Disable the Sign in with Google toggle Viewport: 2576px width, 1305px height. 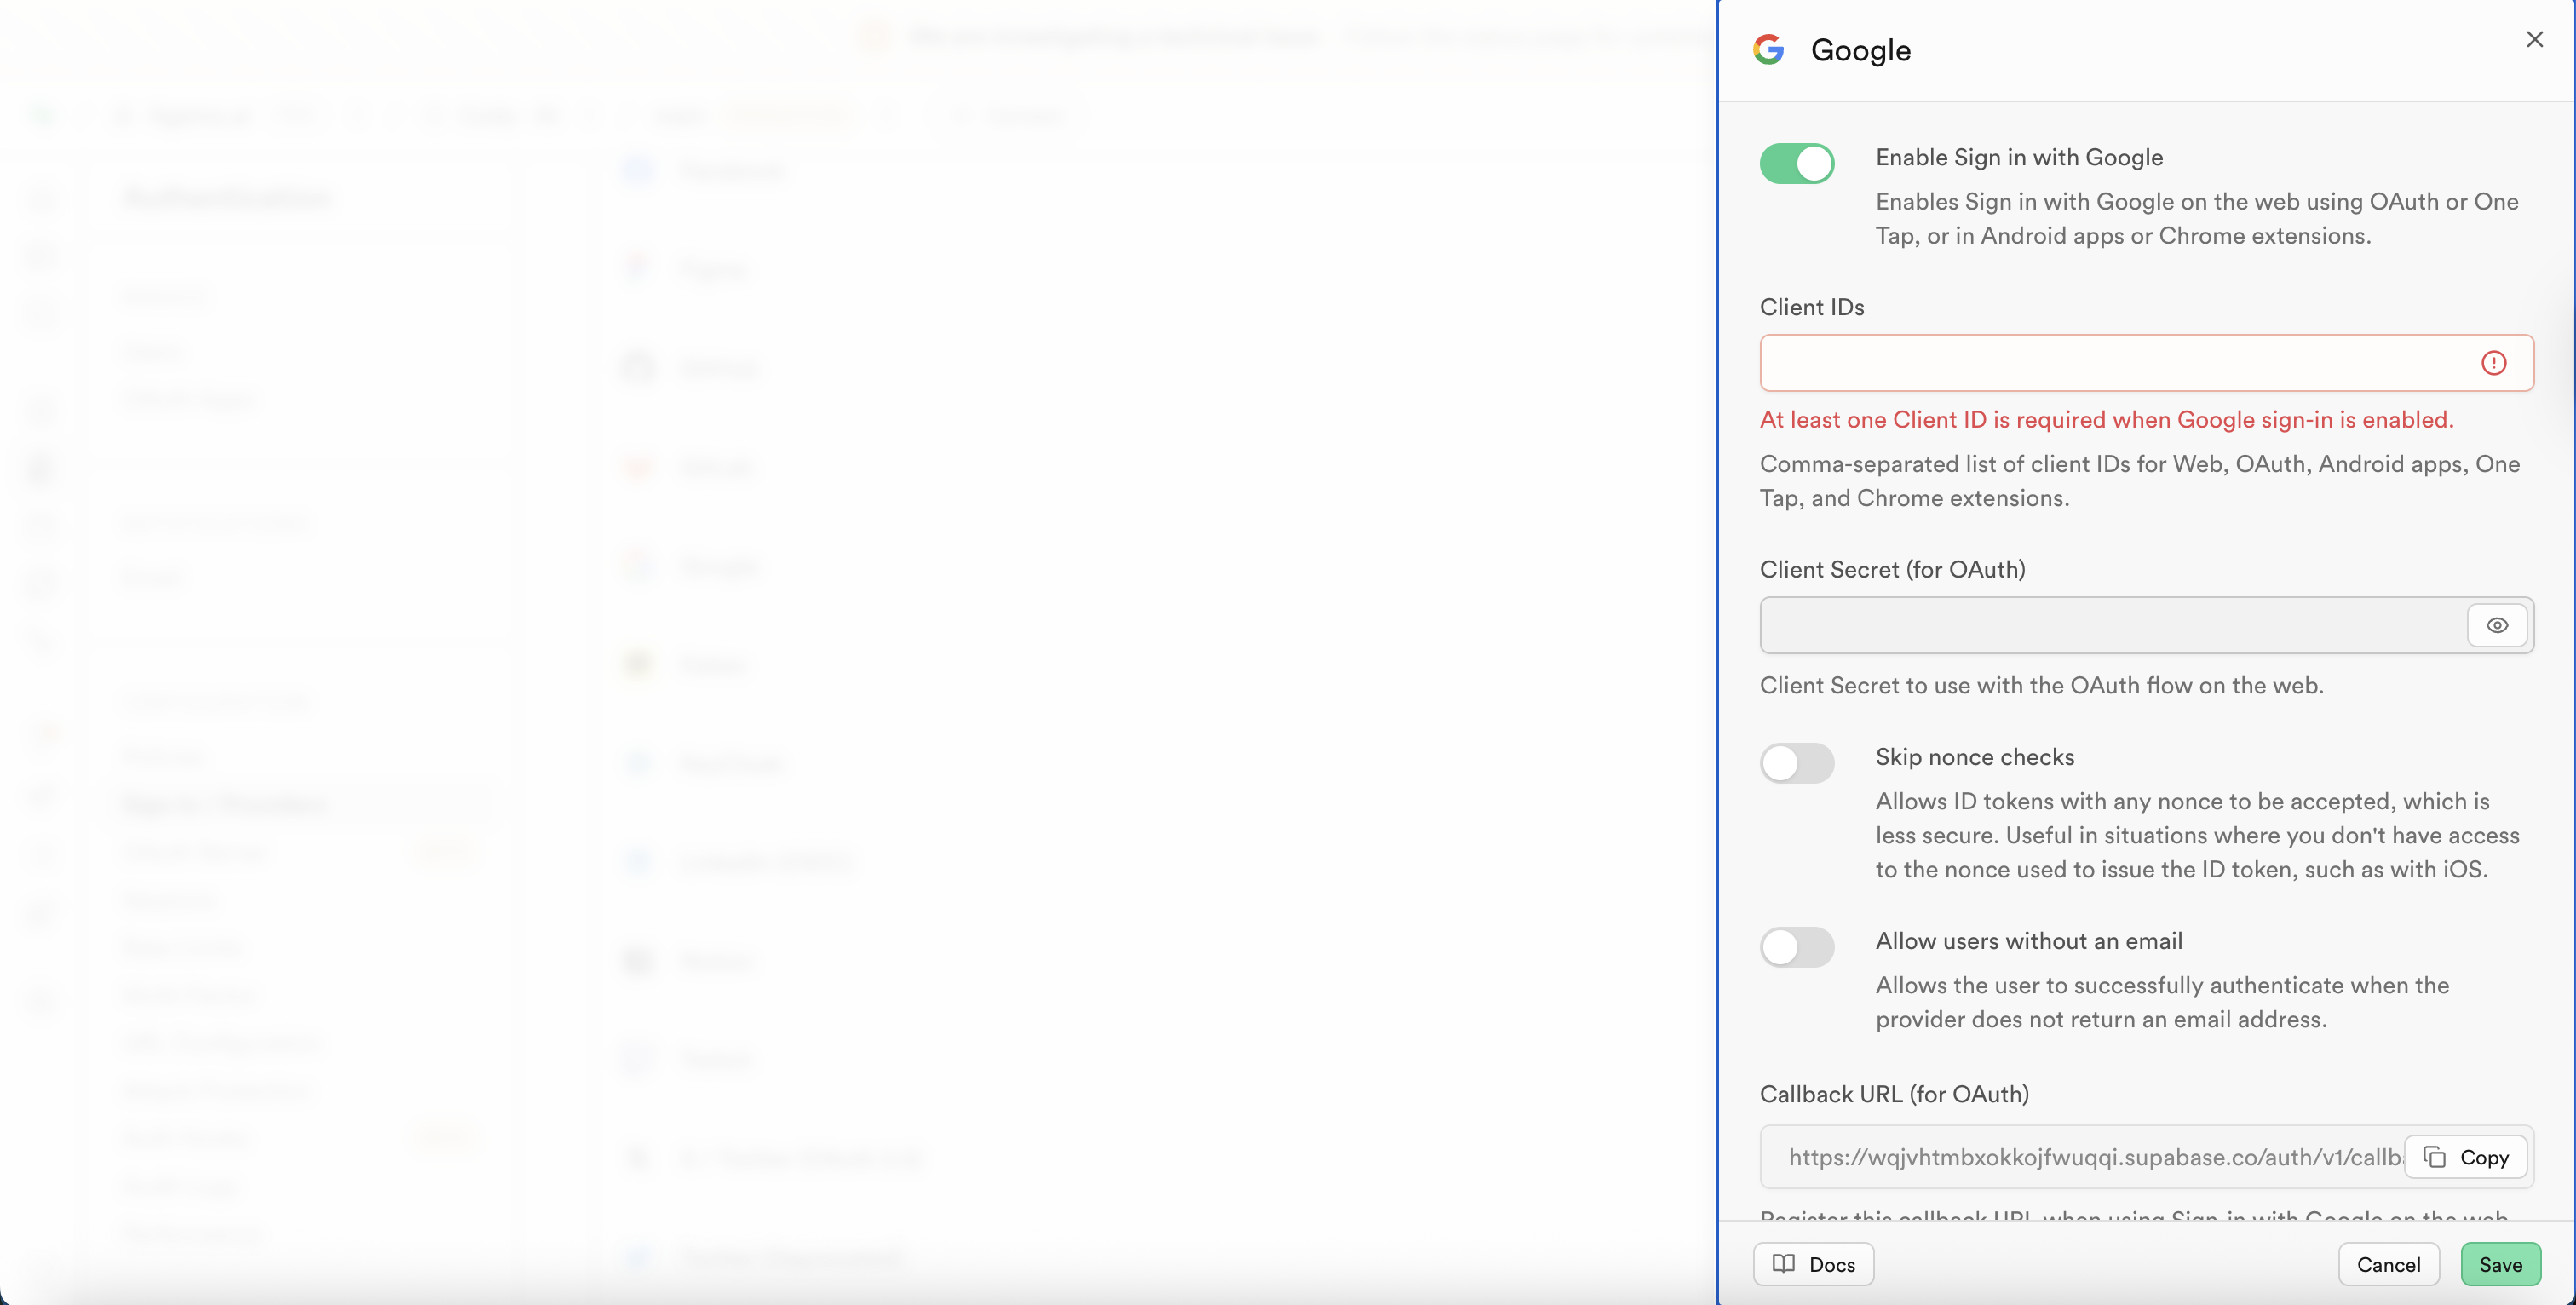coord(1797,163)
